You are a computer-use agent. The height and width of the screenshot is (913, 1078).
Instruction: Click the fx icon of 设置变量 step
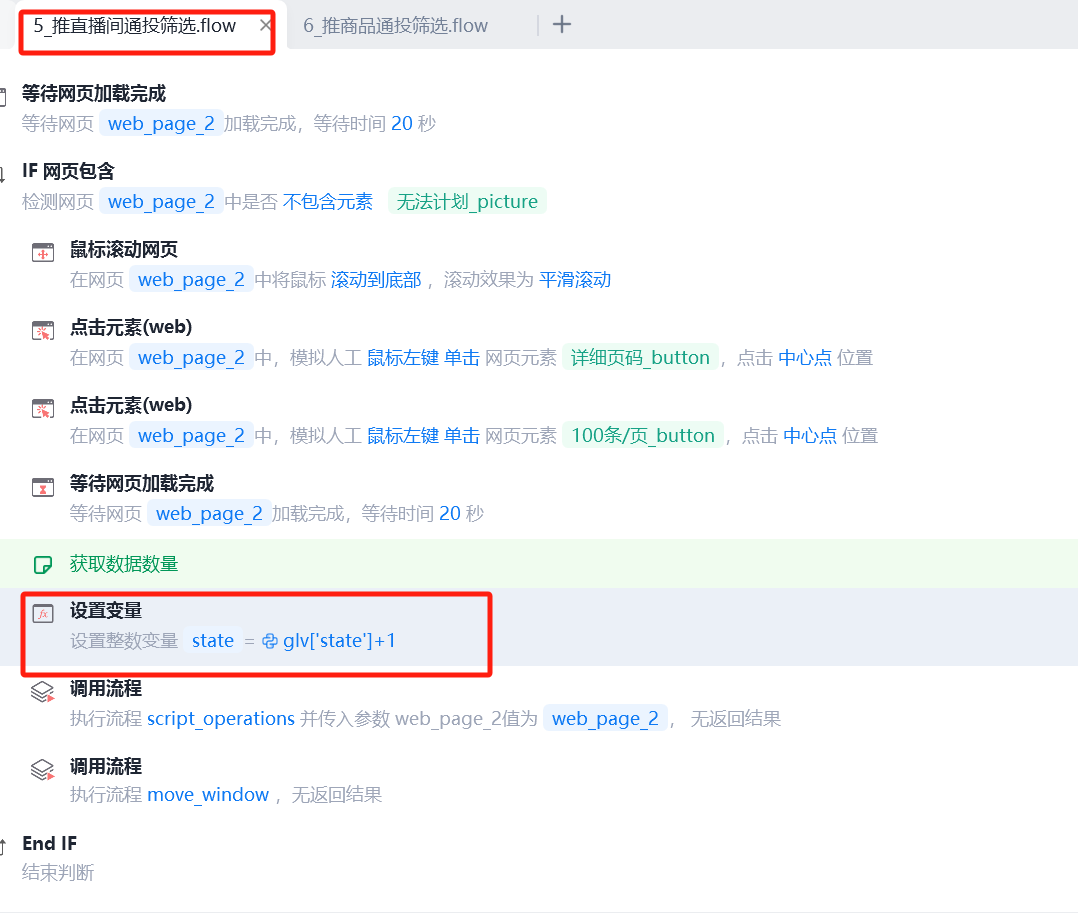coord(43,614)
